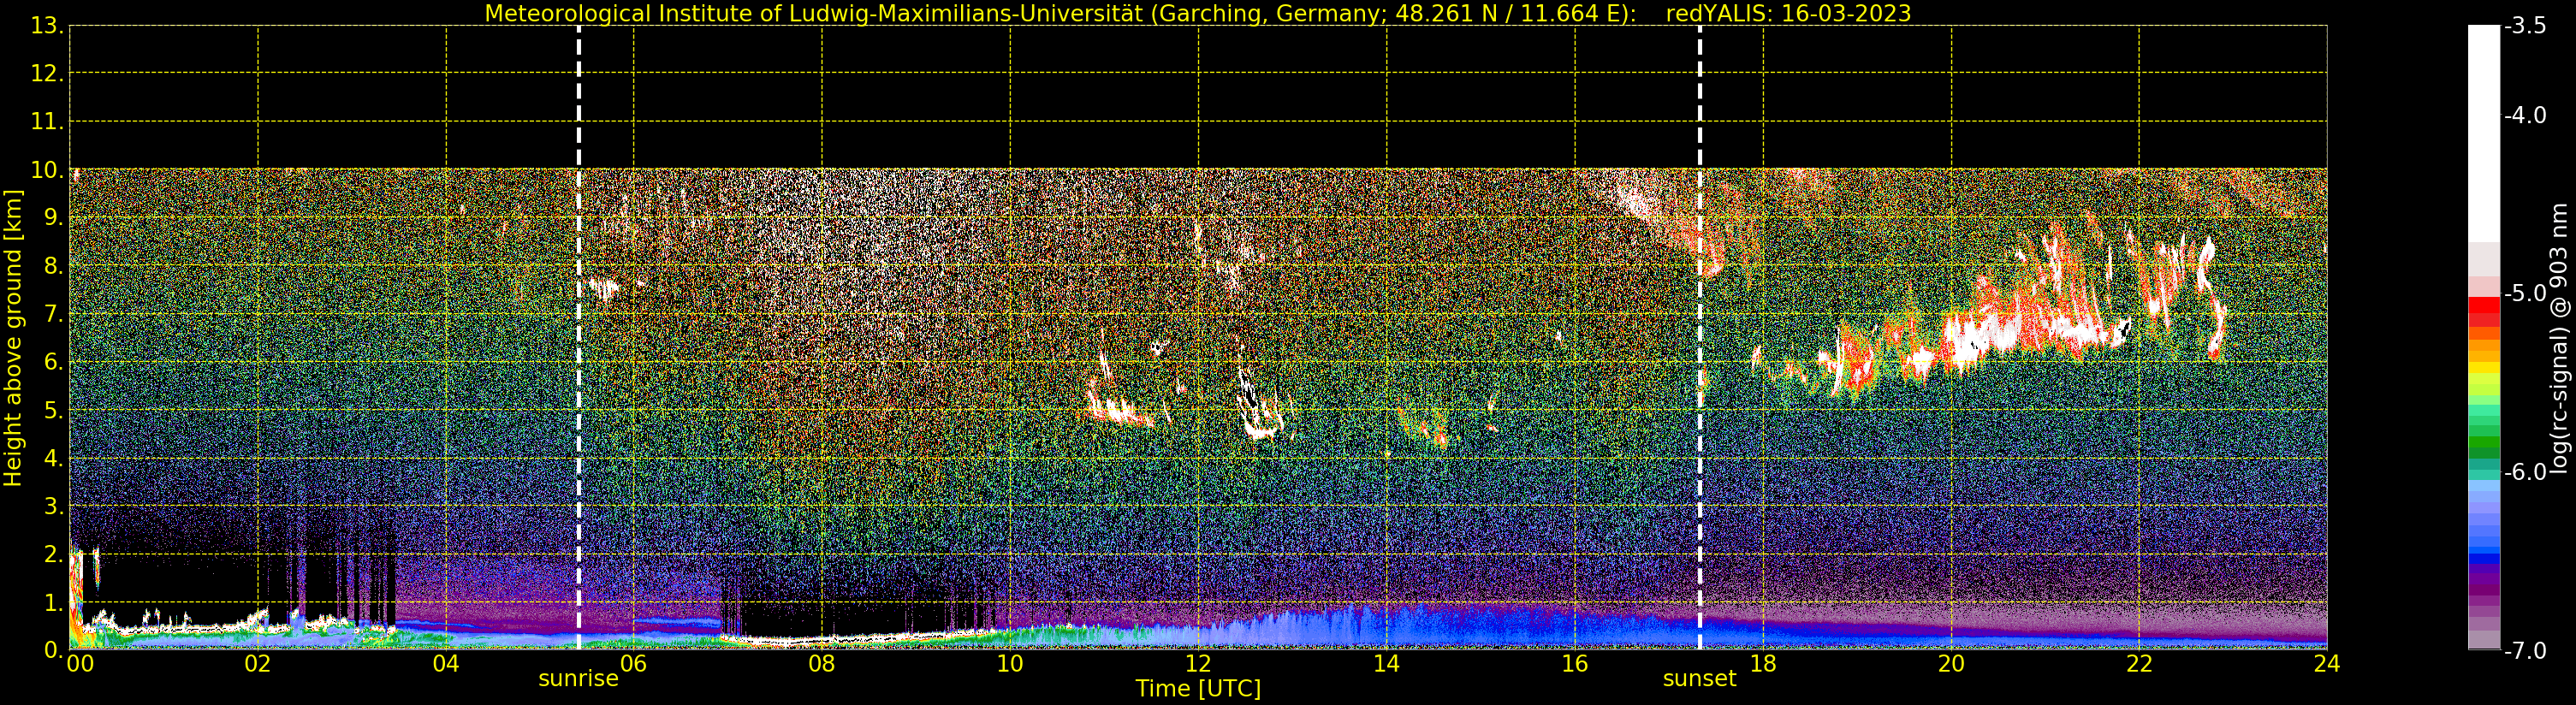Click the '08' tick on the time axis
Viewport: 2576px width, 705px height.
[821, 664]
